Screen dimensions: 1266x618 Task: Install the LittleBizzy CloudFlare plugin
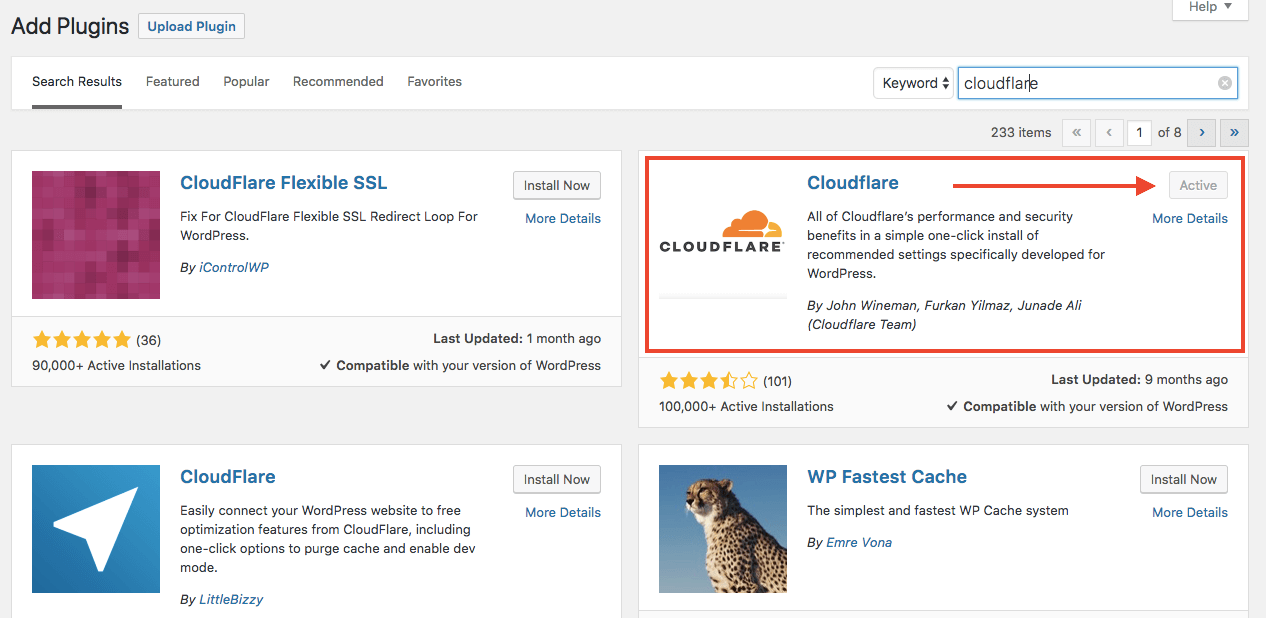(x=557, y=479)
